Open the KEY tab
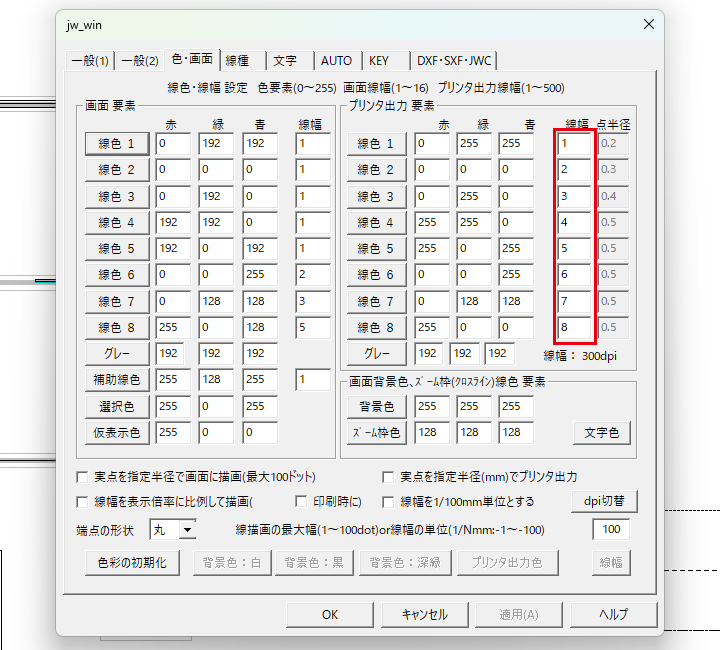The width and height of the screenshot is (720, 650). click(386, 61)
